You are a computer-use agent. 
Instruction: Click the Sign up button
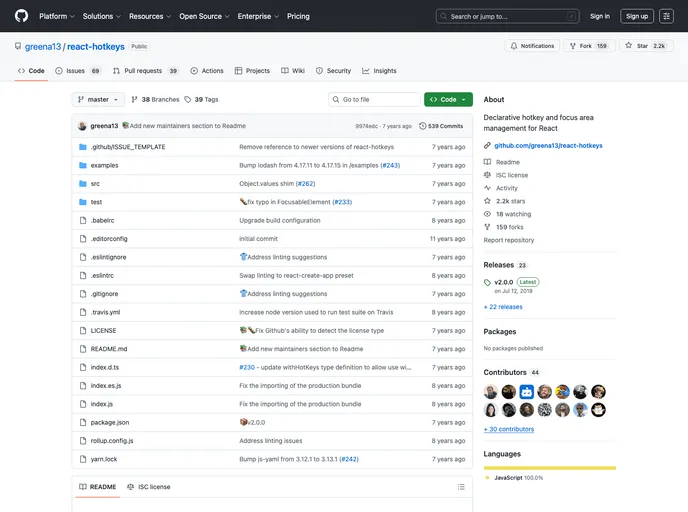click(x=637, y=16)
